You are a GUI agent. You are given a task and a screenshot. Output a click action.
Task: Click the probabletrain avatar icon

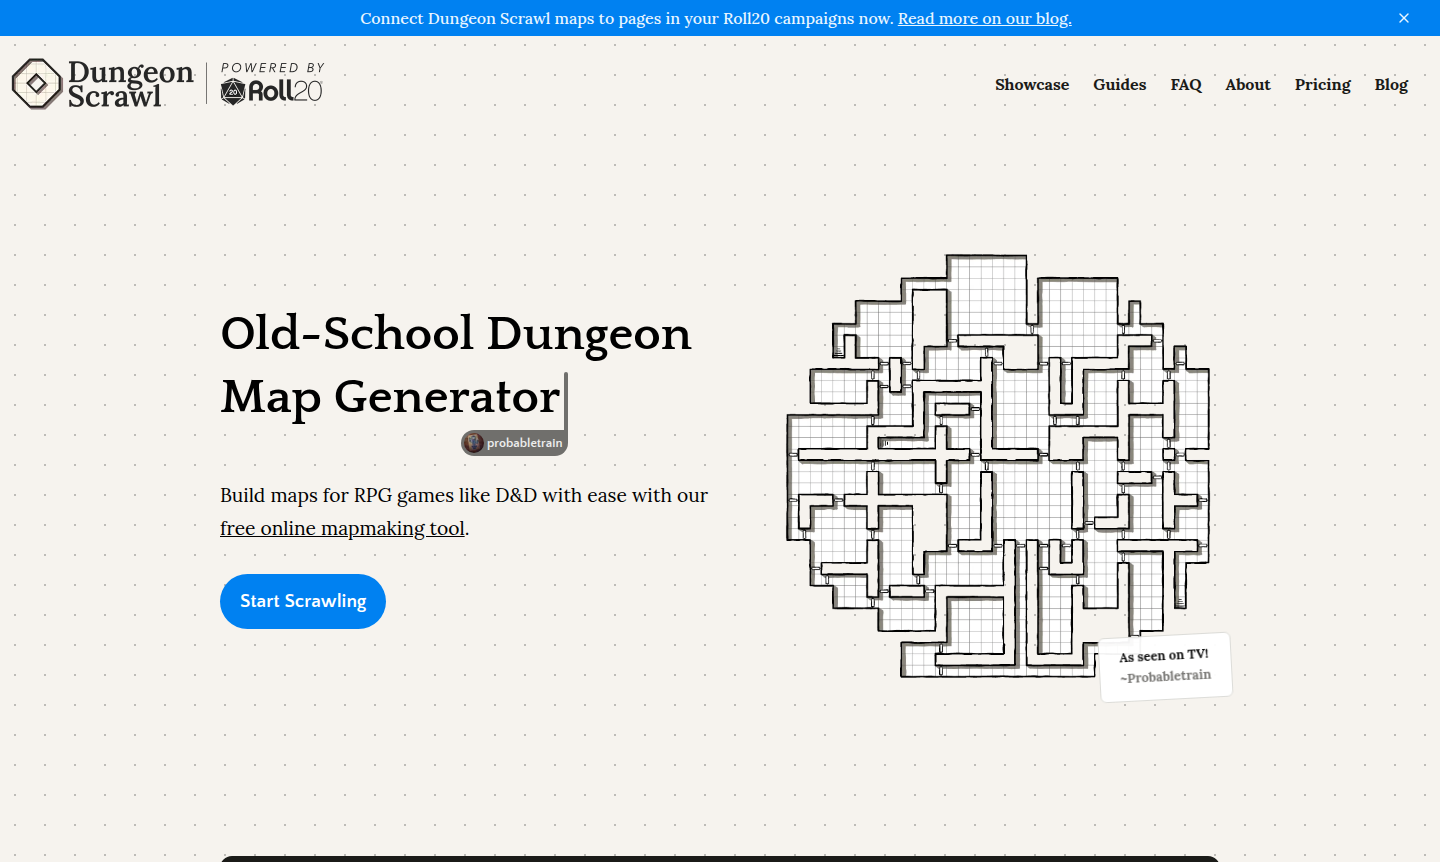[x=472, y=442]
